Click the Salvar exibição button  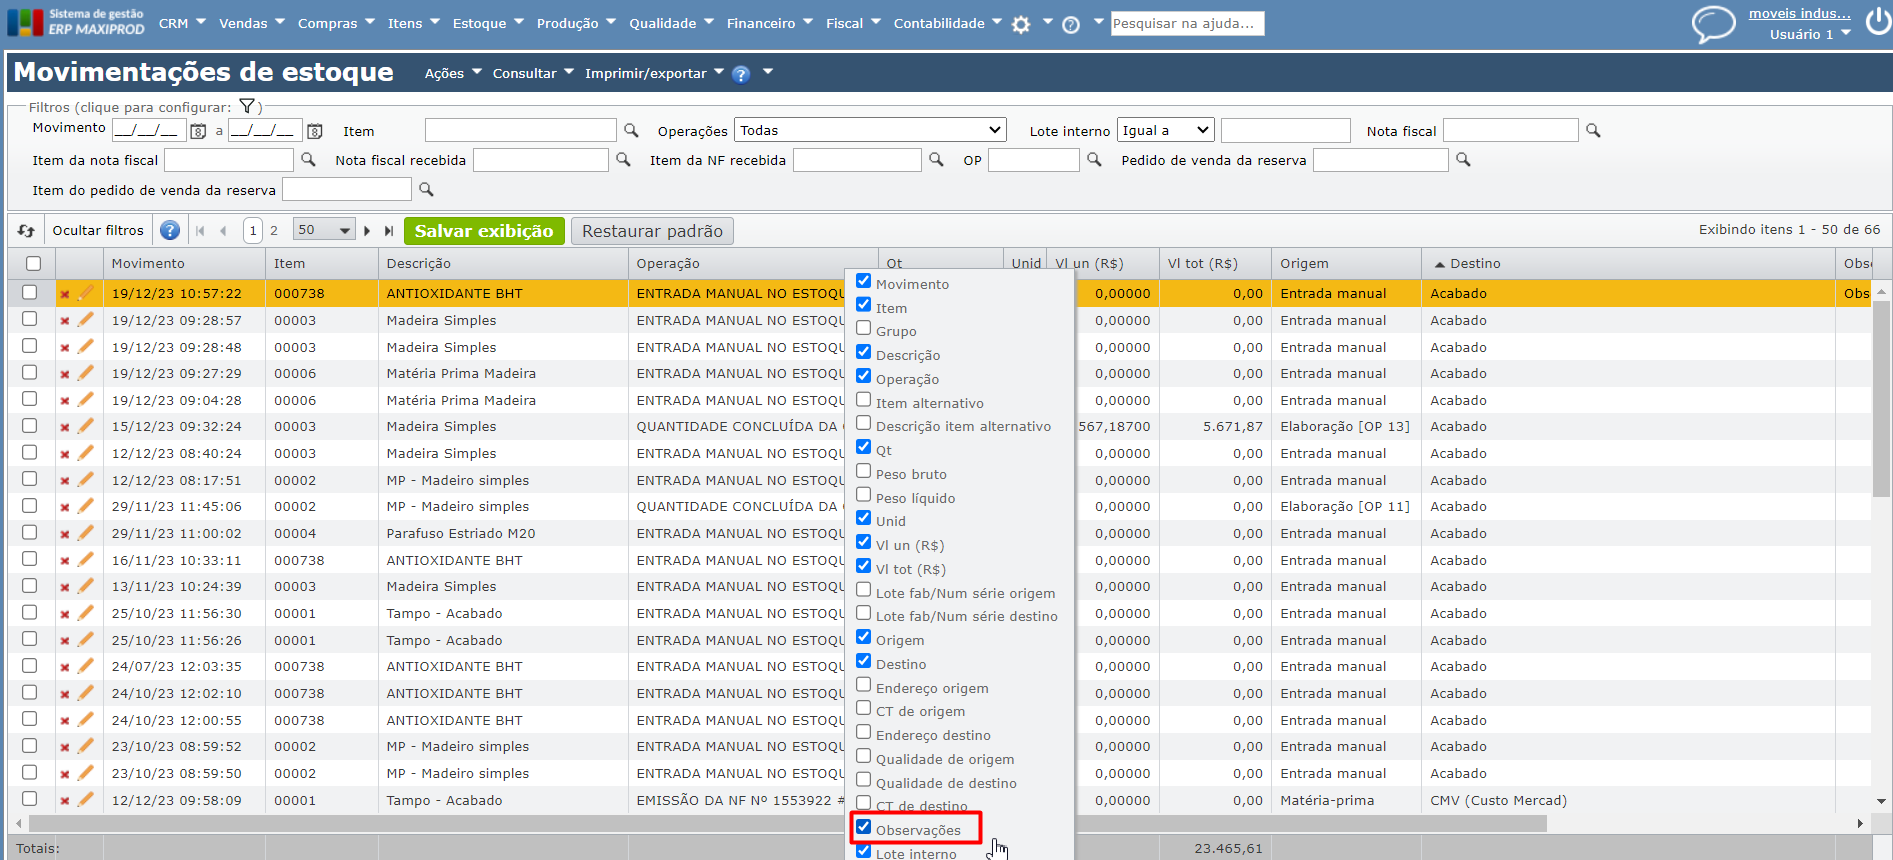click(484, 231)
